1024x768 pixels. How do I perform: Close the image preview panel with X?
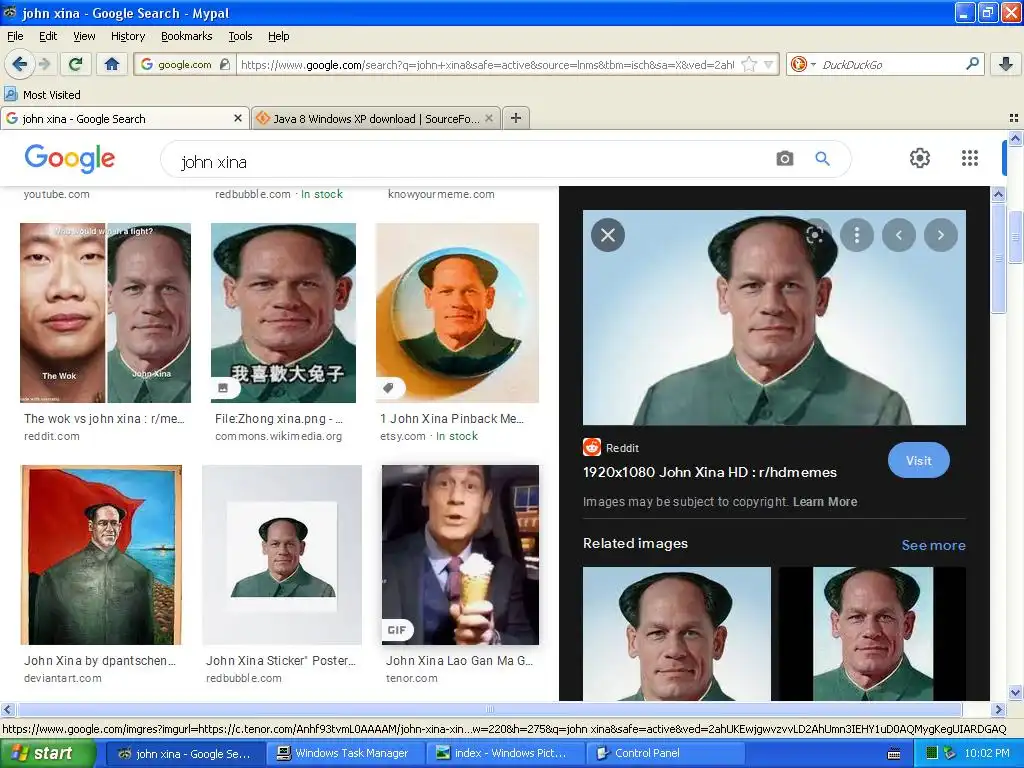click(608, 235)
